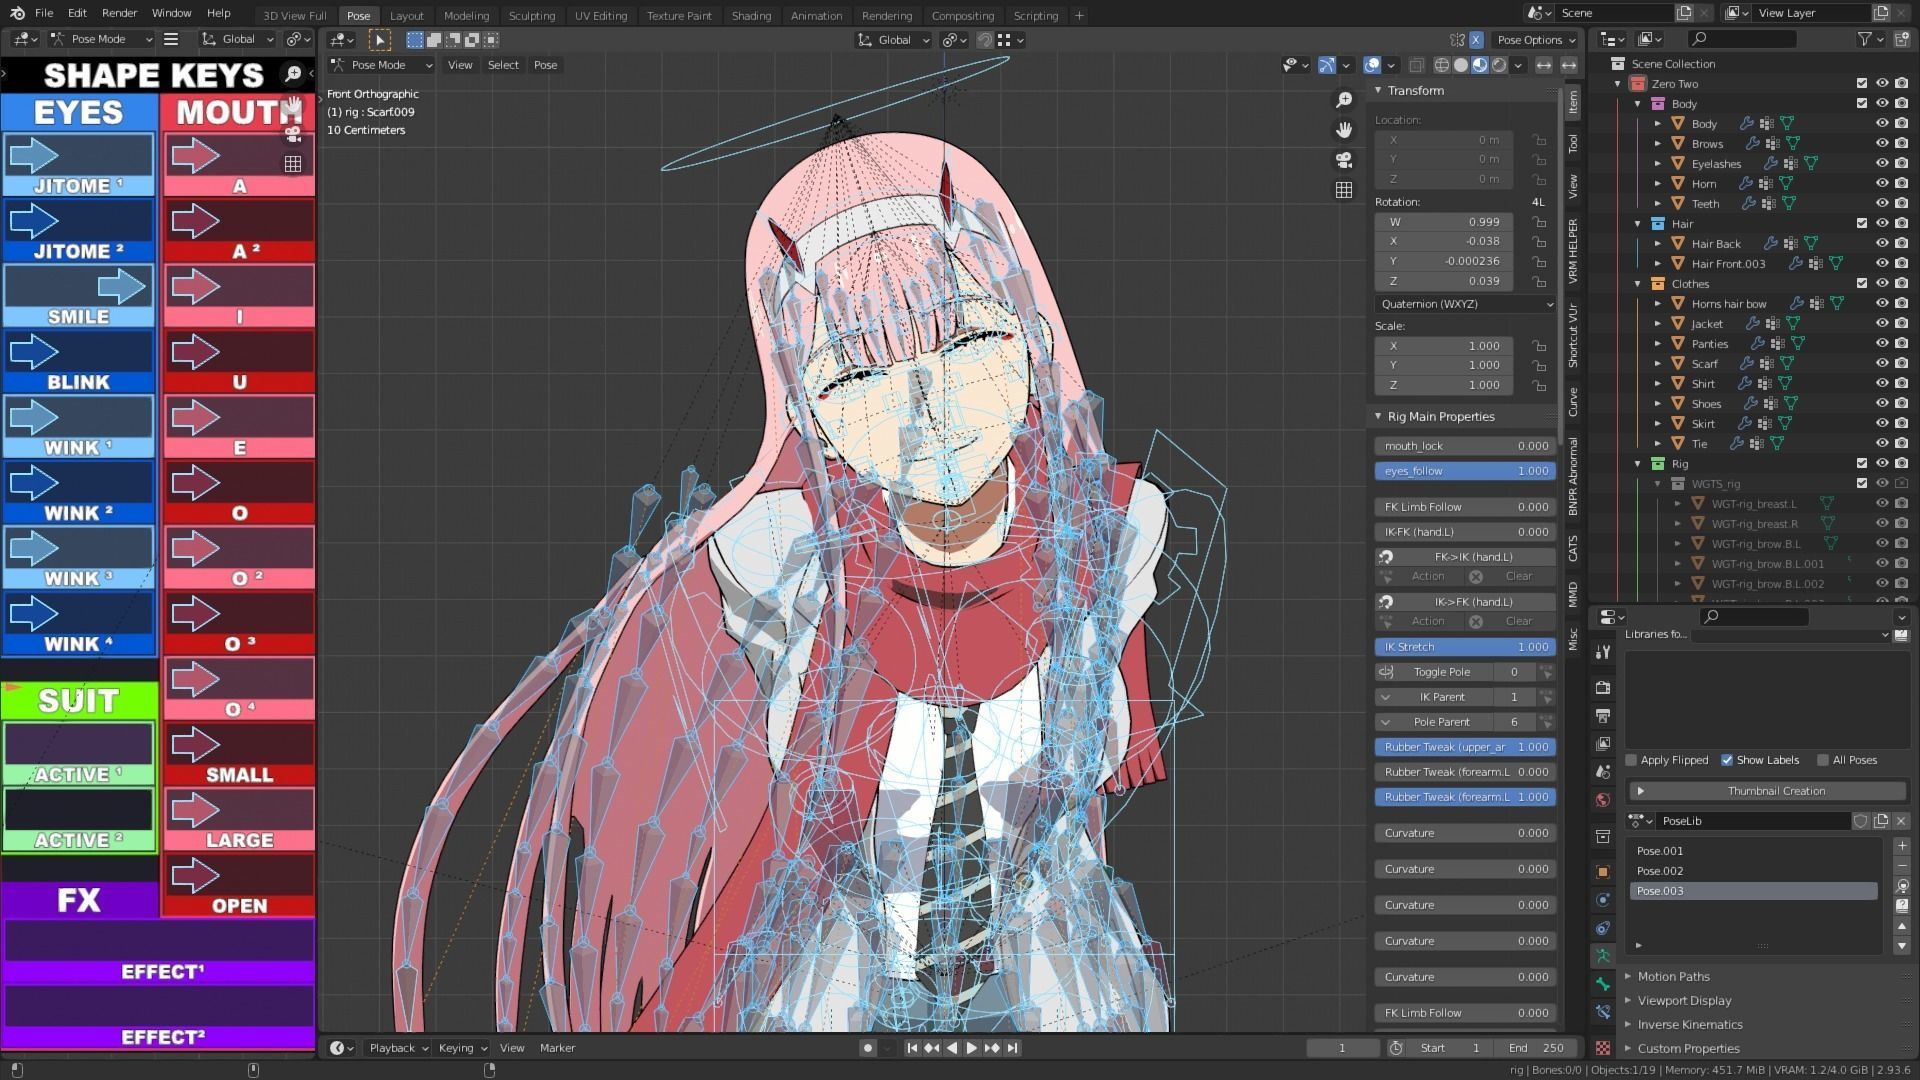The width and height of the screenshot is (1920, 1080).
Task: Open the Render menu
Action: click(119, 13)
